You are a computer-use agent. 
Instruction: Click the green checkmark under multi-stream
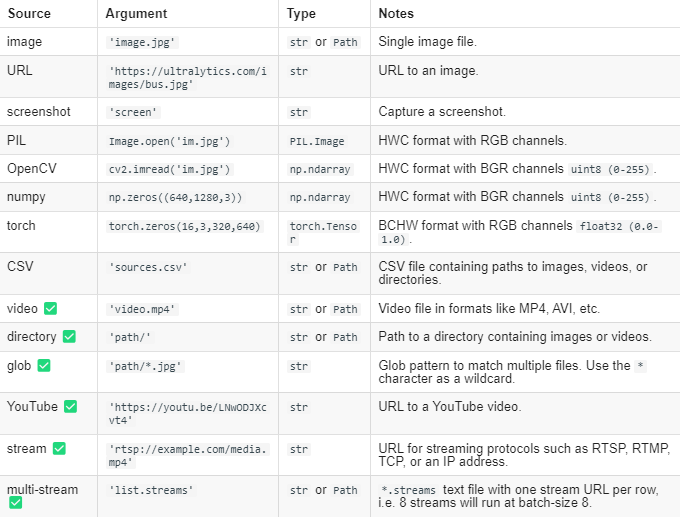[16, 503]
